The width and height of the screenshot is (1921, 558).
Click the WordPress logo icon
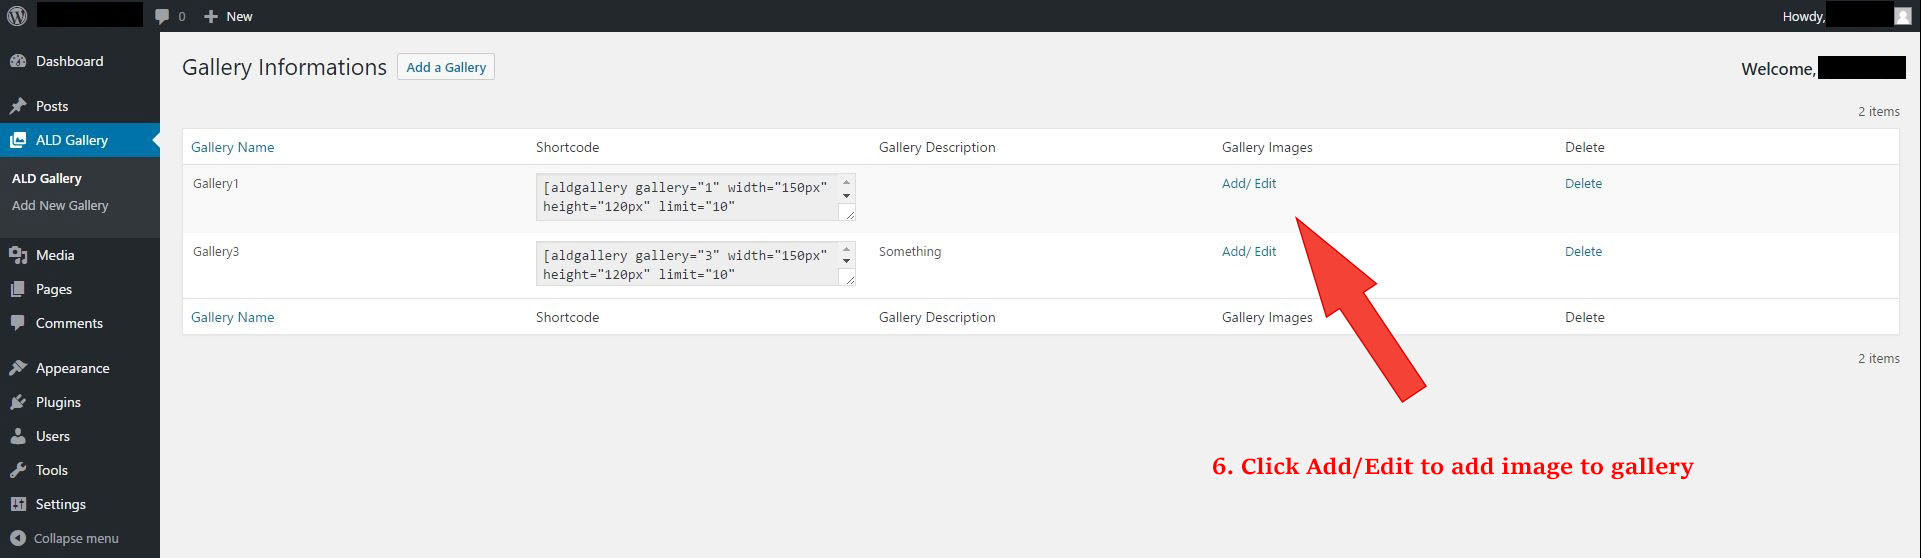point(17,16)
